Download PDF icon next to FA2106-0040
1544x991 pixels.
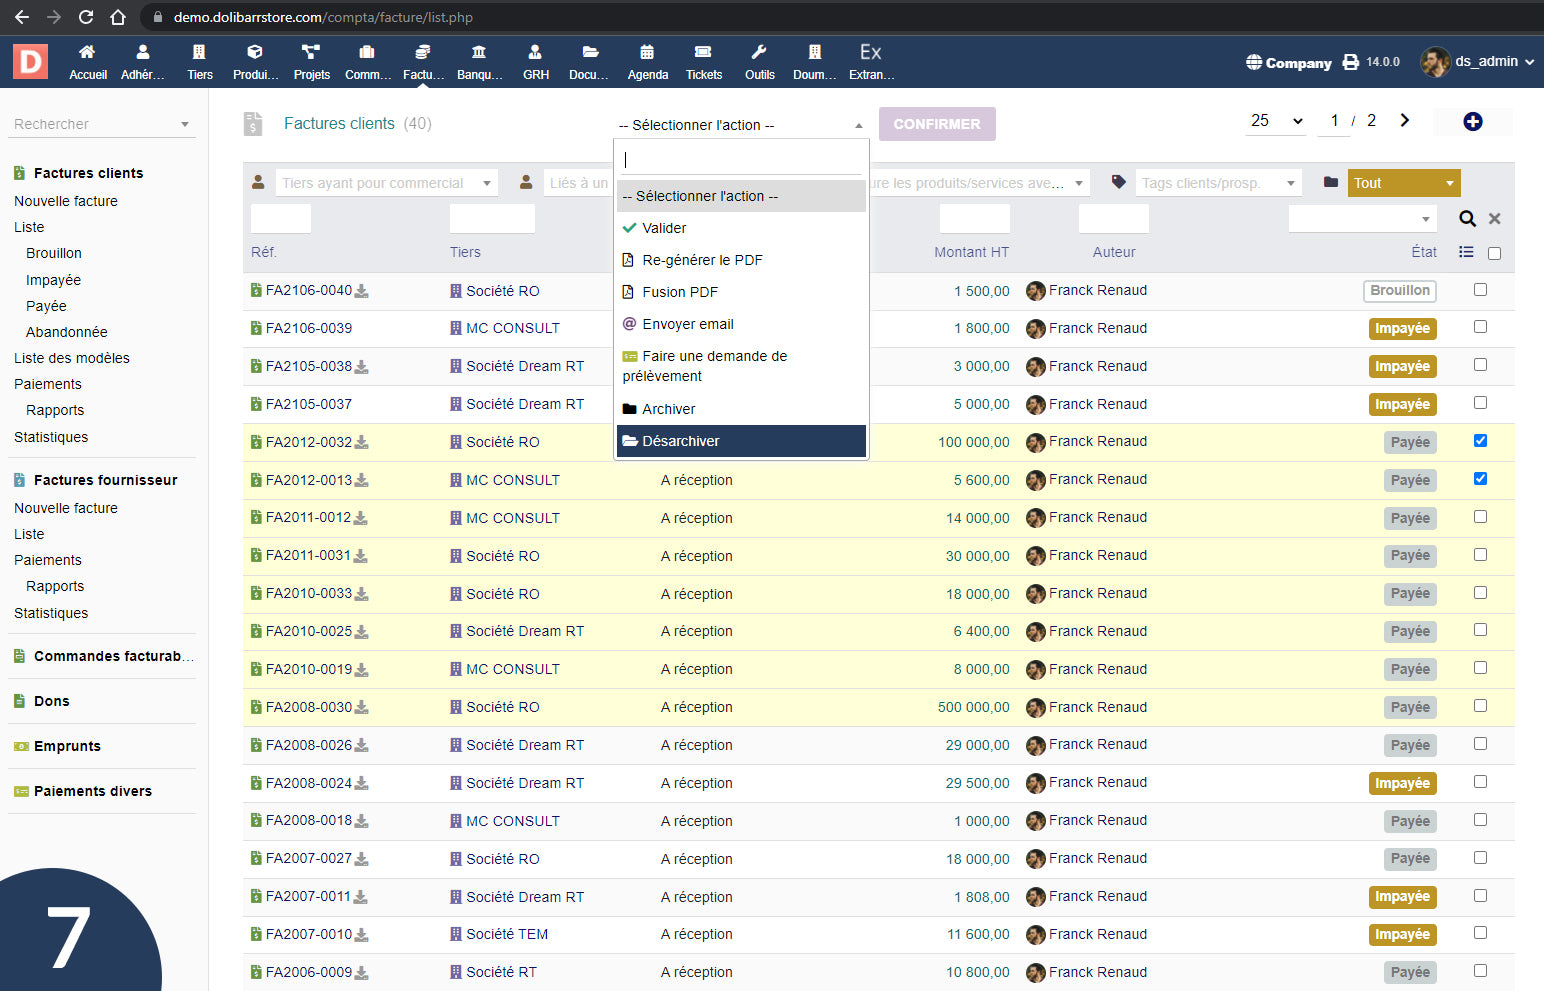[362, 291]
